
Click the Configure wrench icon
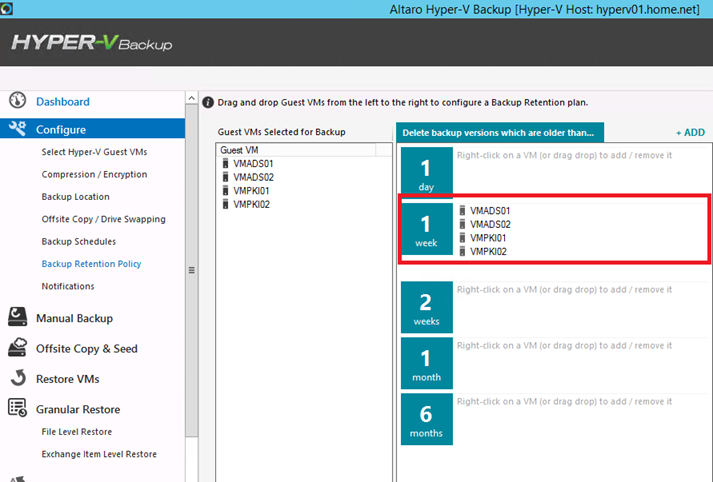pyautogui.click(x=18, y=129)
